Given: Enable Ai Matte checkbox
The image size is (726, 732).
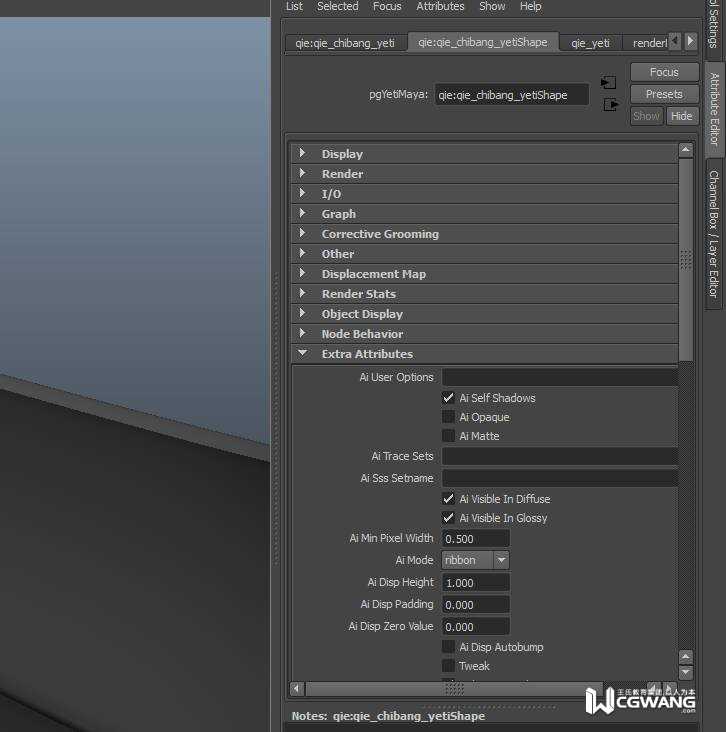Looking at the screenshot, I should pyautogui.click(x=448, y=436).
